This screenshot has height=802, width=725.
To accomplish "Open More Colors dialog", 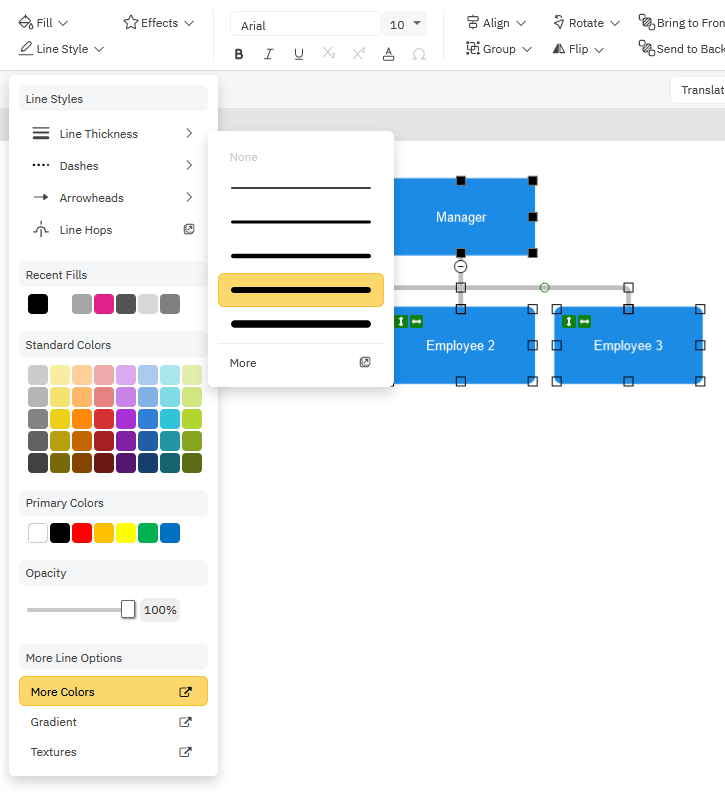I will [113, 692].
